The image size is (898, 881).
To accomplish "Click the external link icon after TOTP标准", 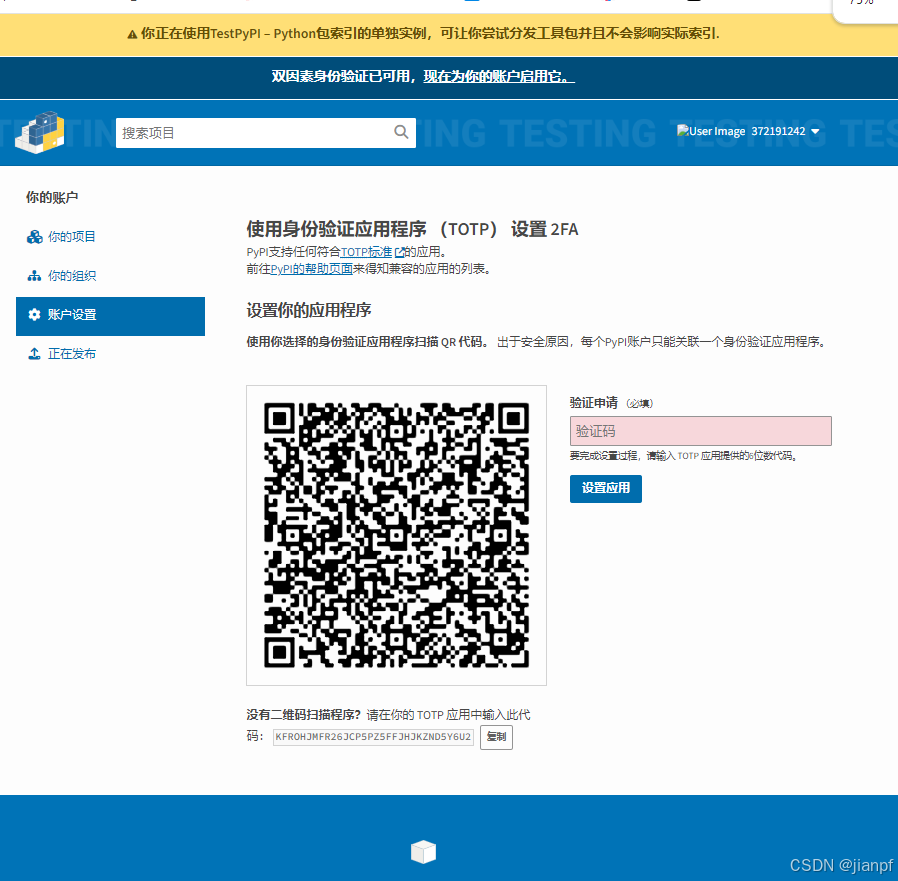I will coord(400,252).
